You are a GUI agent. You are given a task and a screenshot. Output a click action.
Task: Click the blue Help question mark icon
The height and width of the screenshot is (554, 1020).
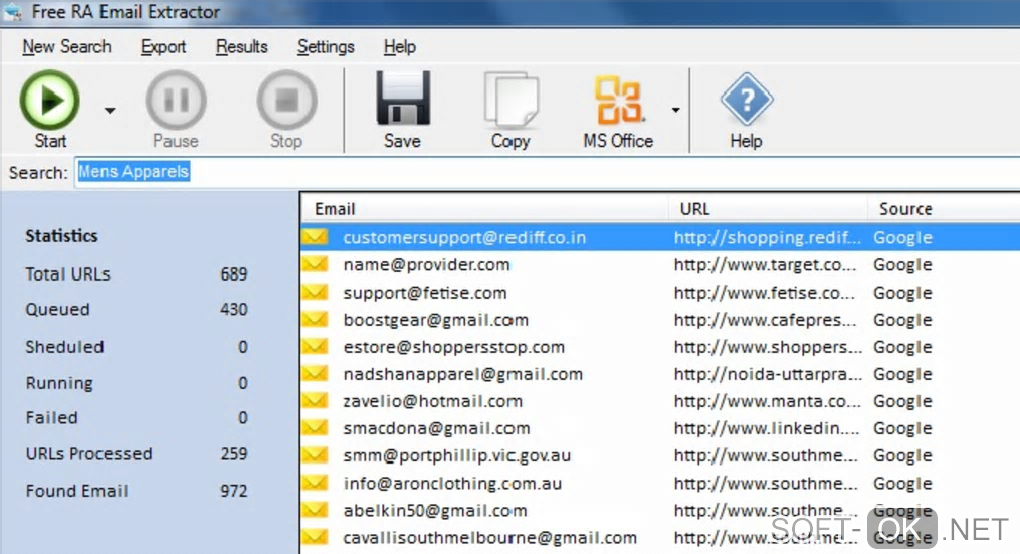pyautogui.click(x=747, y=99)
